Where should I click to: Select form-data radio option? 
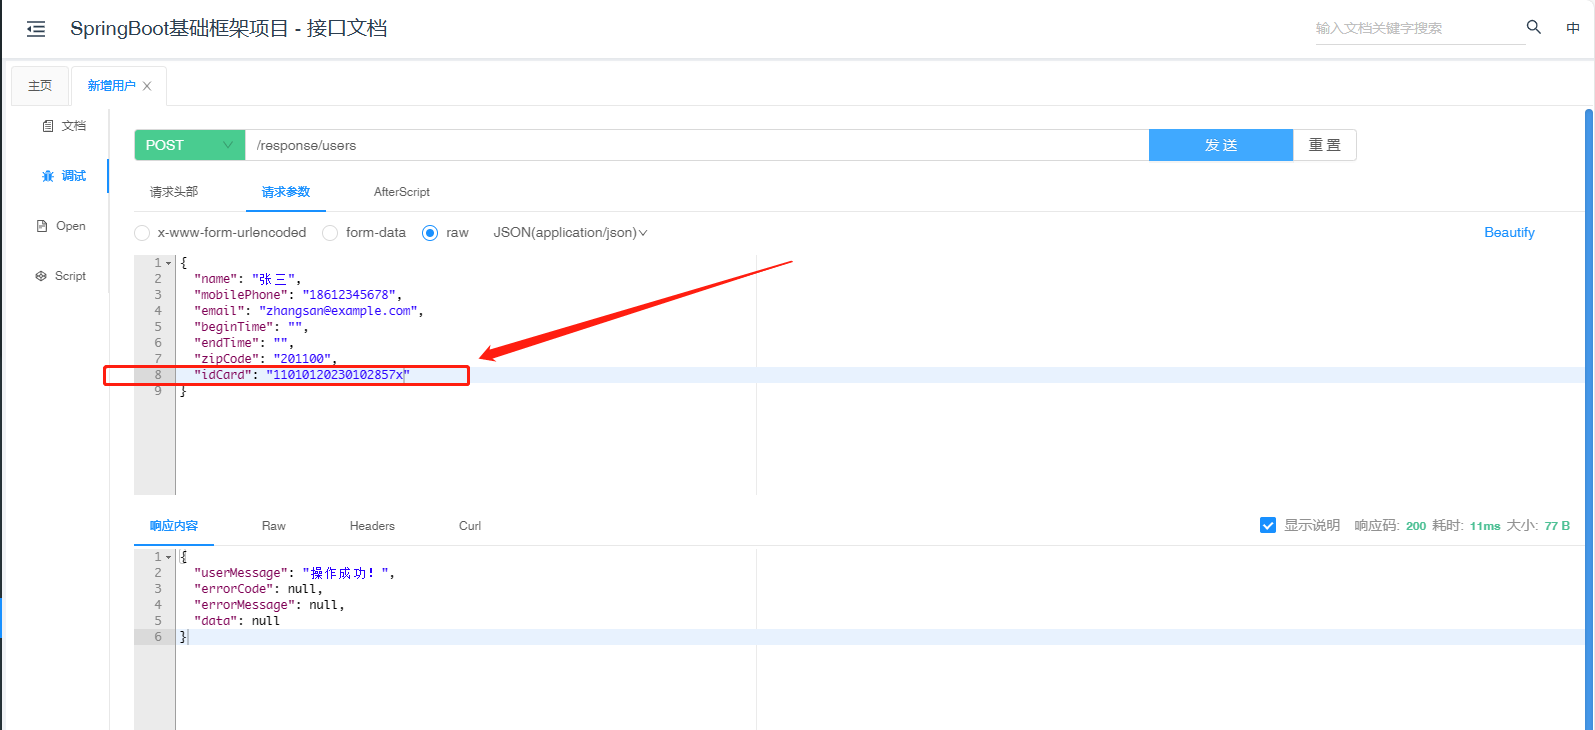pos(330,233)
